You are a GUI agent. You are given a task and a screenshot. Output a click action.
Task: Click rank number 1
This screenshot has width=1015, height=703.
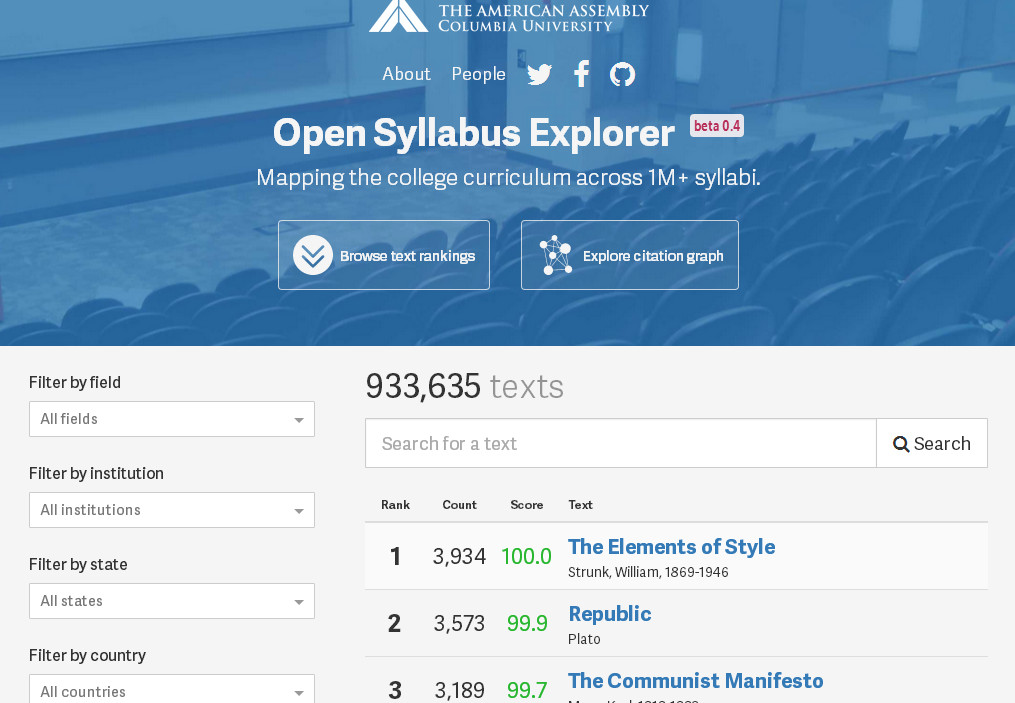[395, 557]
